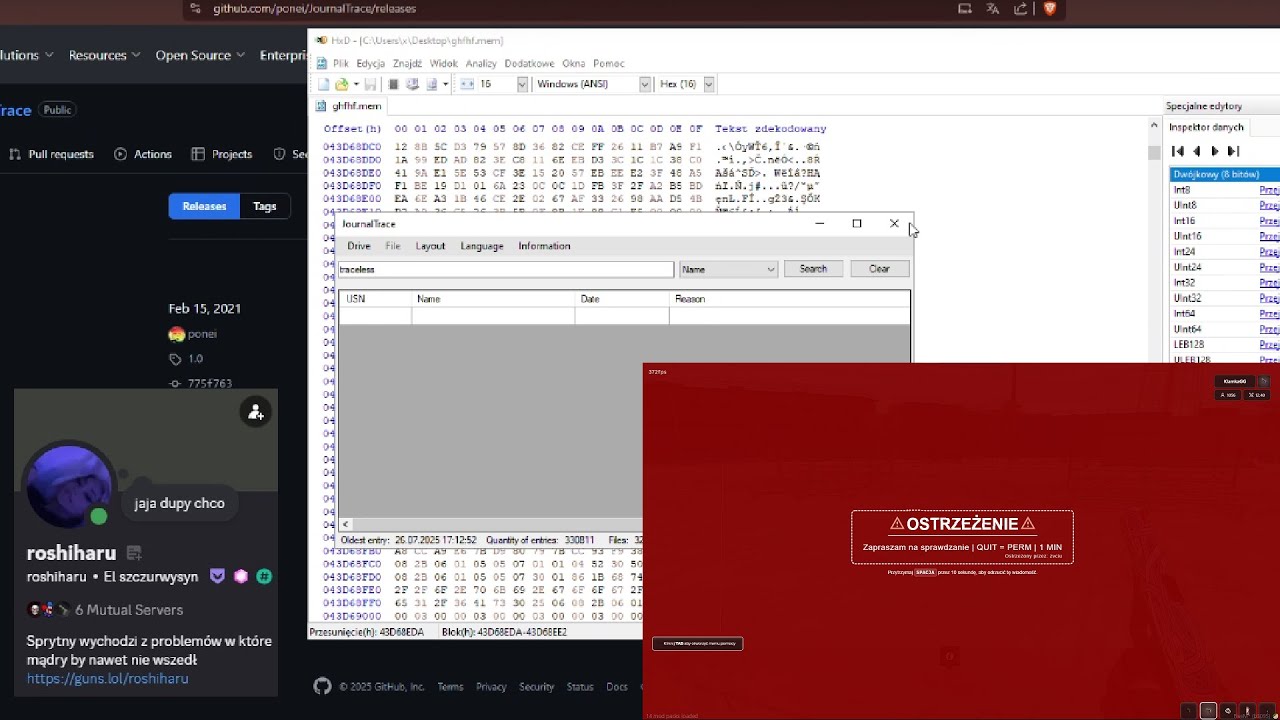Click the Clear button in JournalTrace
This screenshot has height=720, width=1280.
[x=879, y=269]
